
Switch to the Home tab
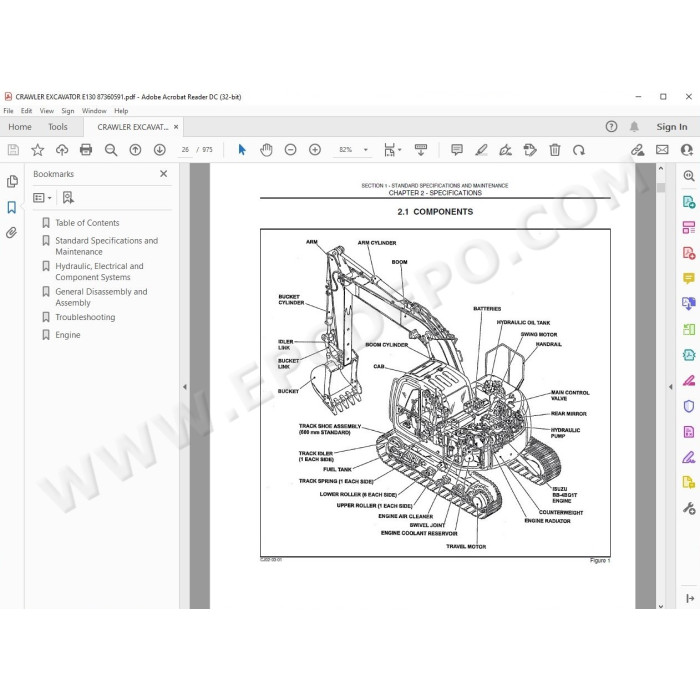click(20, 127)
